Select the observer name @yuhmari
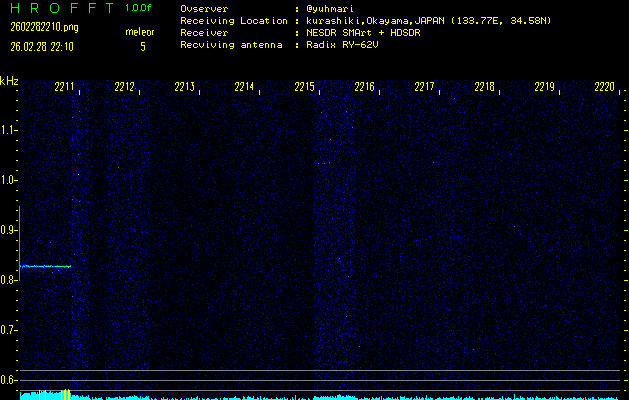Screen dimensions: 629x400 coord(330,9)
